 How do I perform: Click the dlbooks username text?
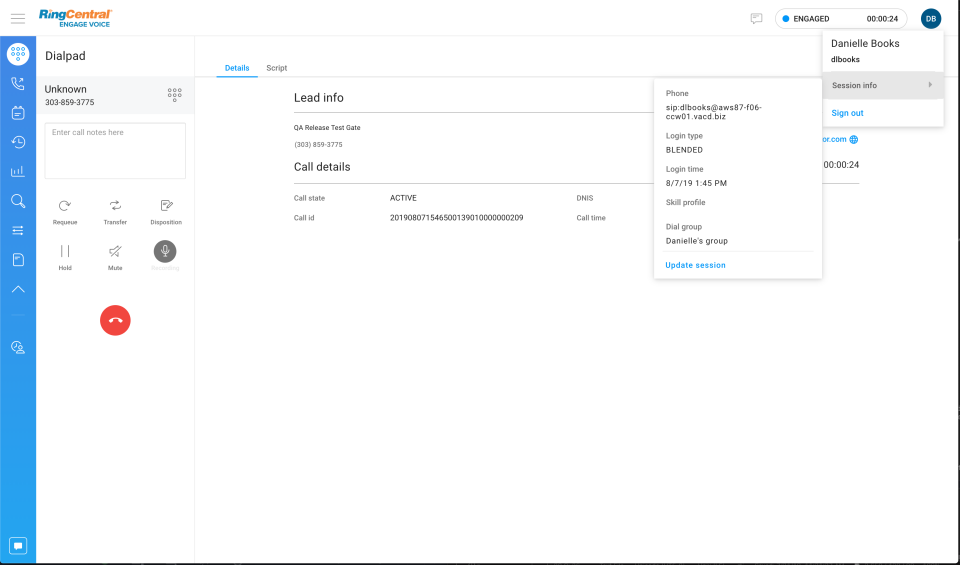(x=846, y=59)
